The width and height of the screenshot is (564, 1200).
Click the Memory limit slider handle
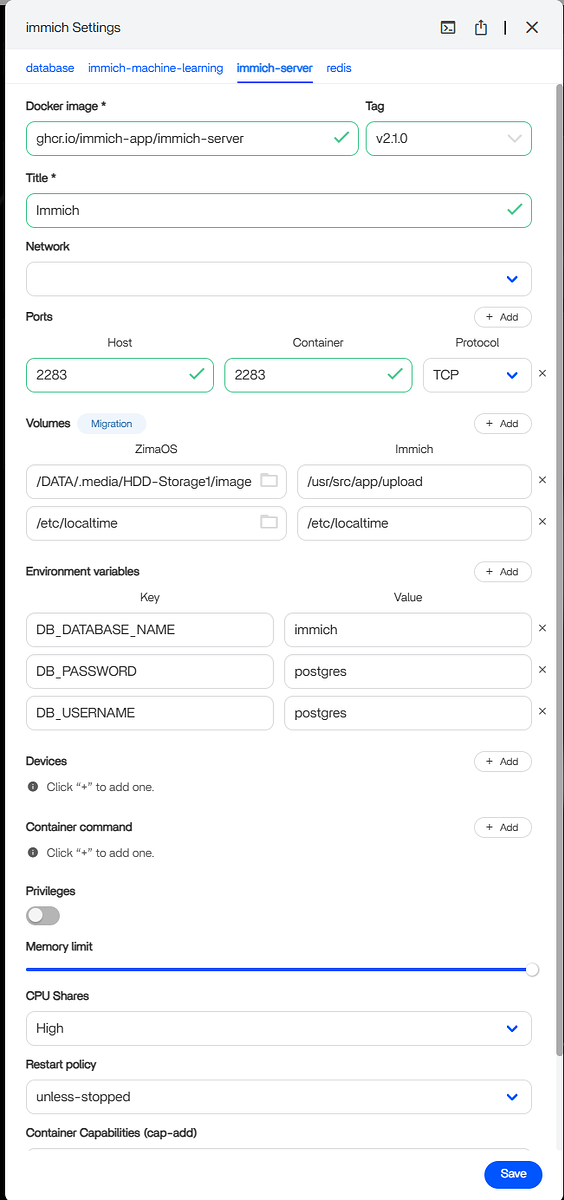click(532, 969)
